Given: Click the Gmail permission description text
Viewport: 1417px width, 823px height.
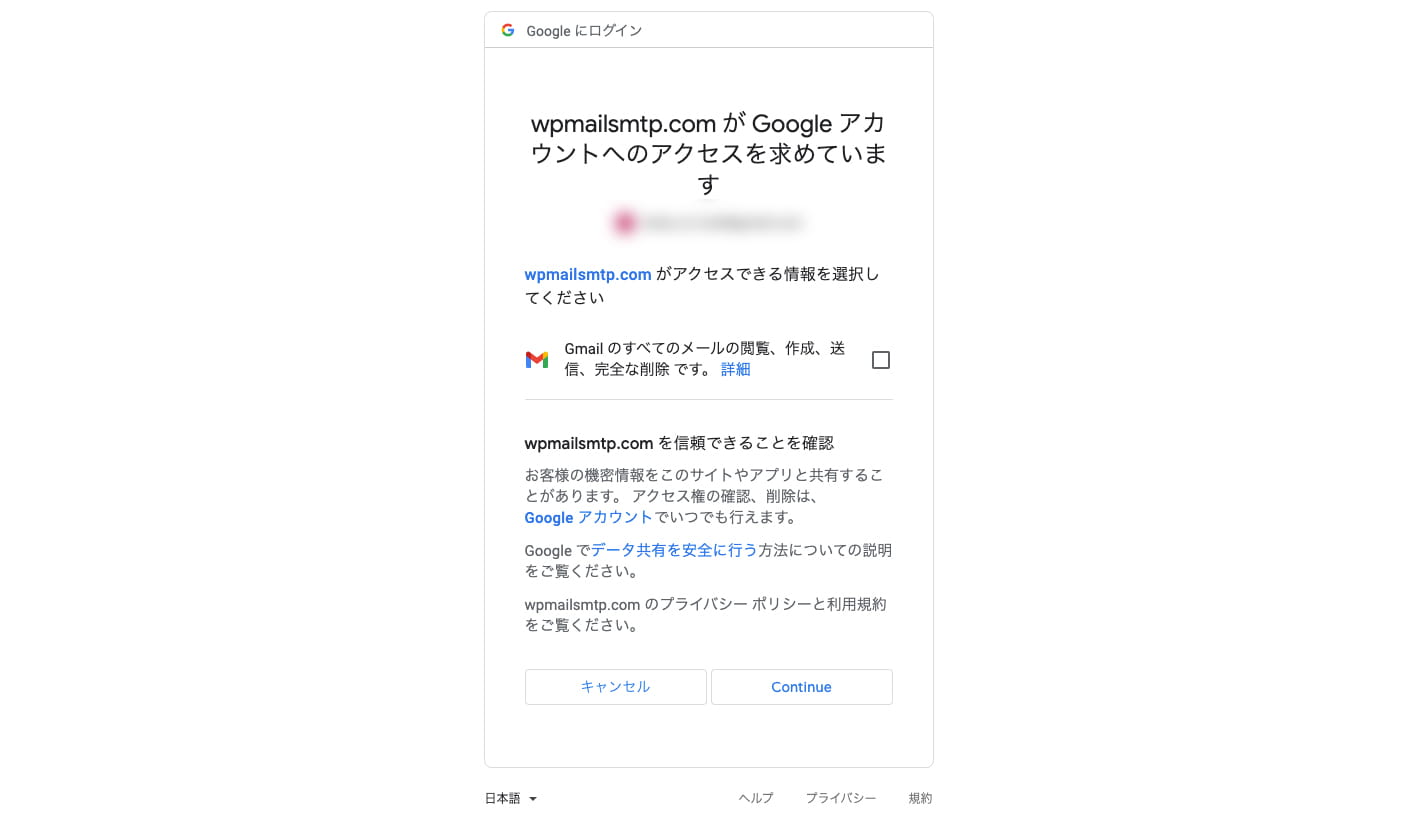Looking at the screenshot, I should tap(705, 359).
